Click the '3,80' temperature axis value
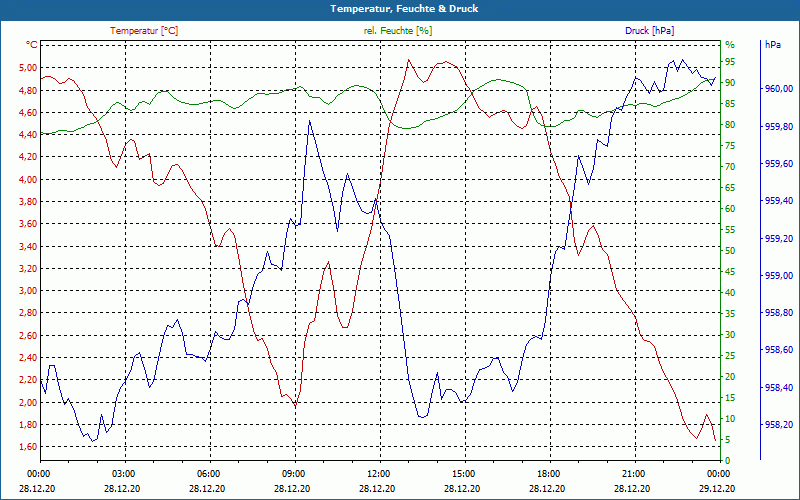This screenshot has height=500, width=800. [x=29, y=202]
